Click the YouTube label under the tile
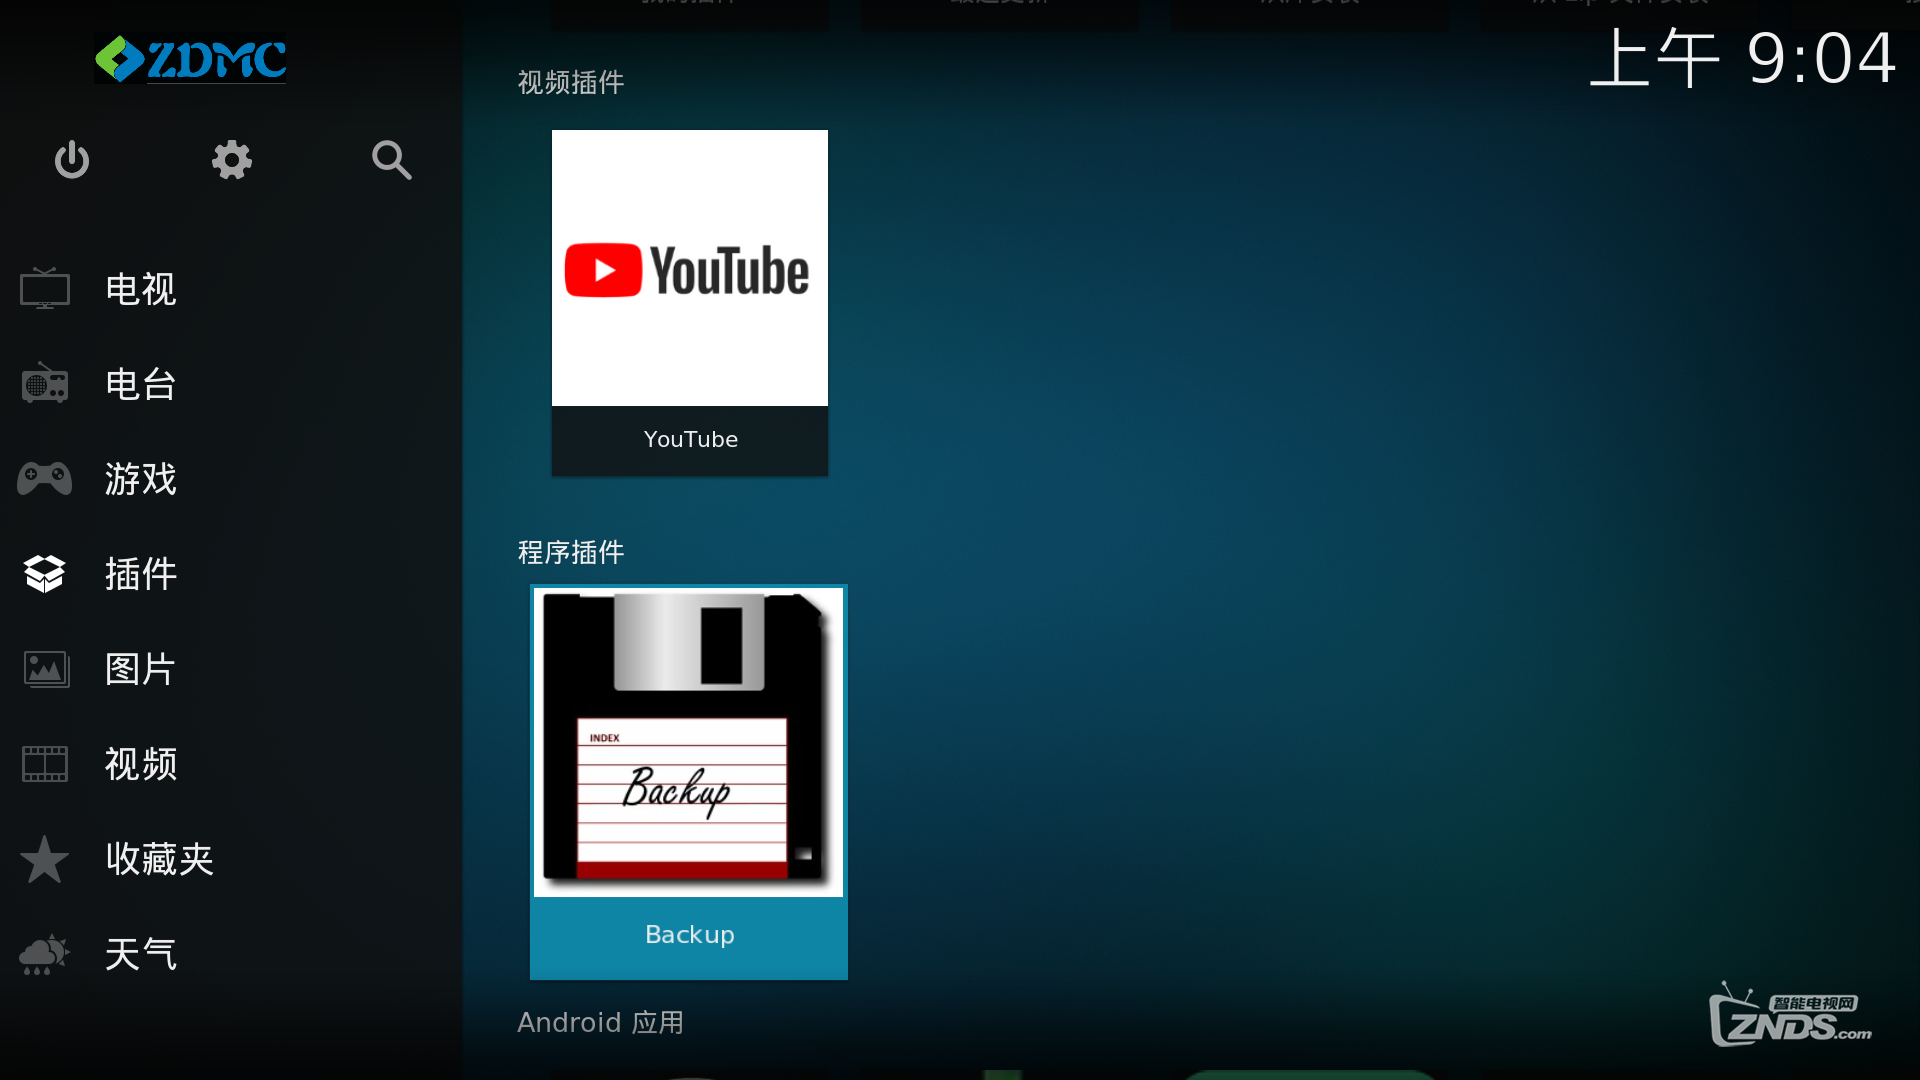 (690, 440)
